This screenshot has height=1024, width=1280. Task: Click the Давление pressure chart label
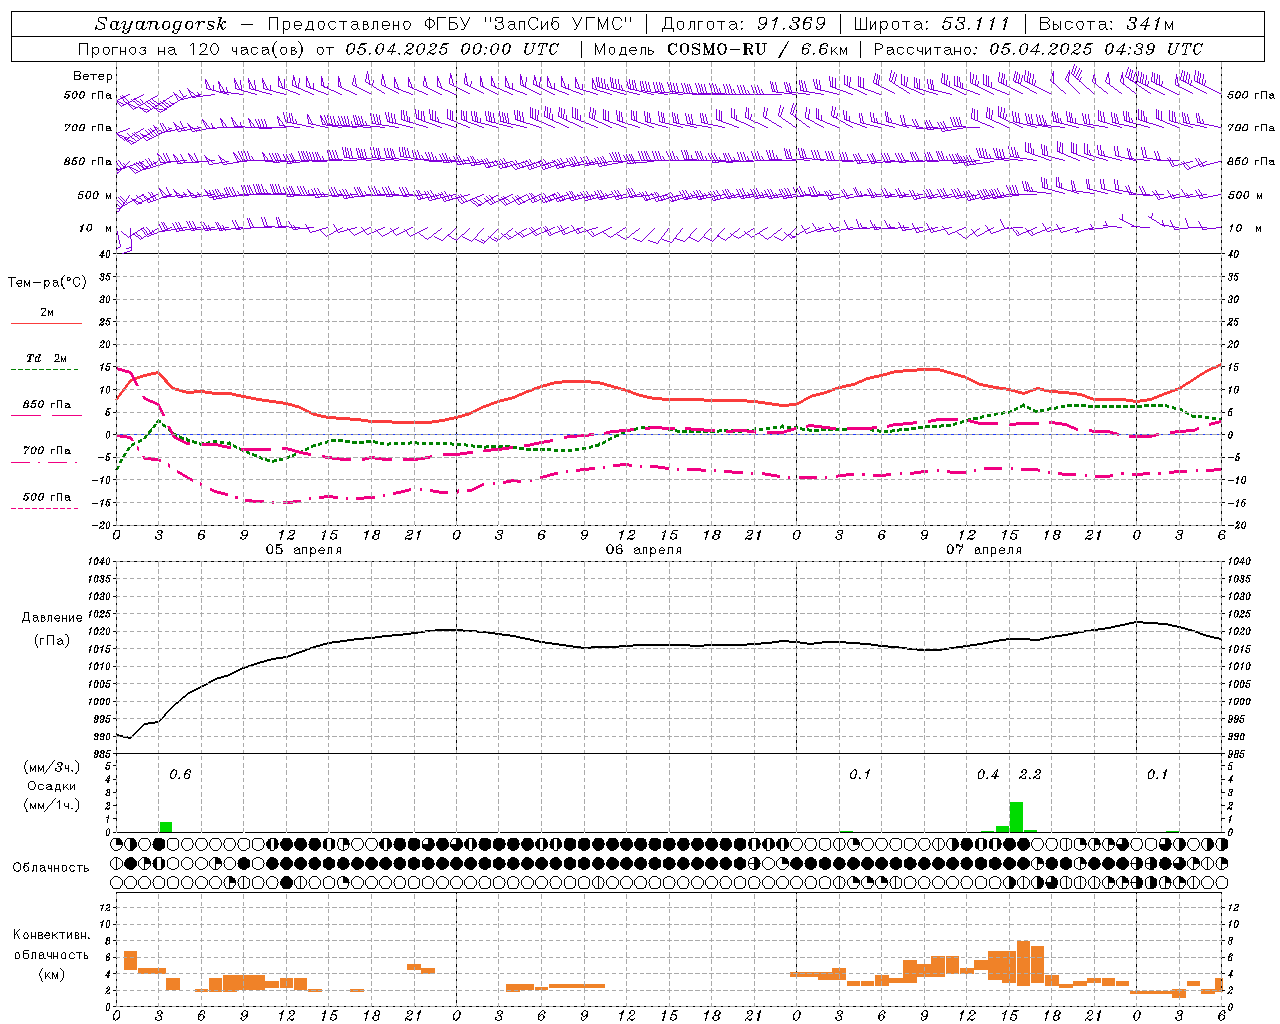pyautogui.click(x=52, y=618)
